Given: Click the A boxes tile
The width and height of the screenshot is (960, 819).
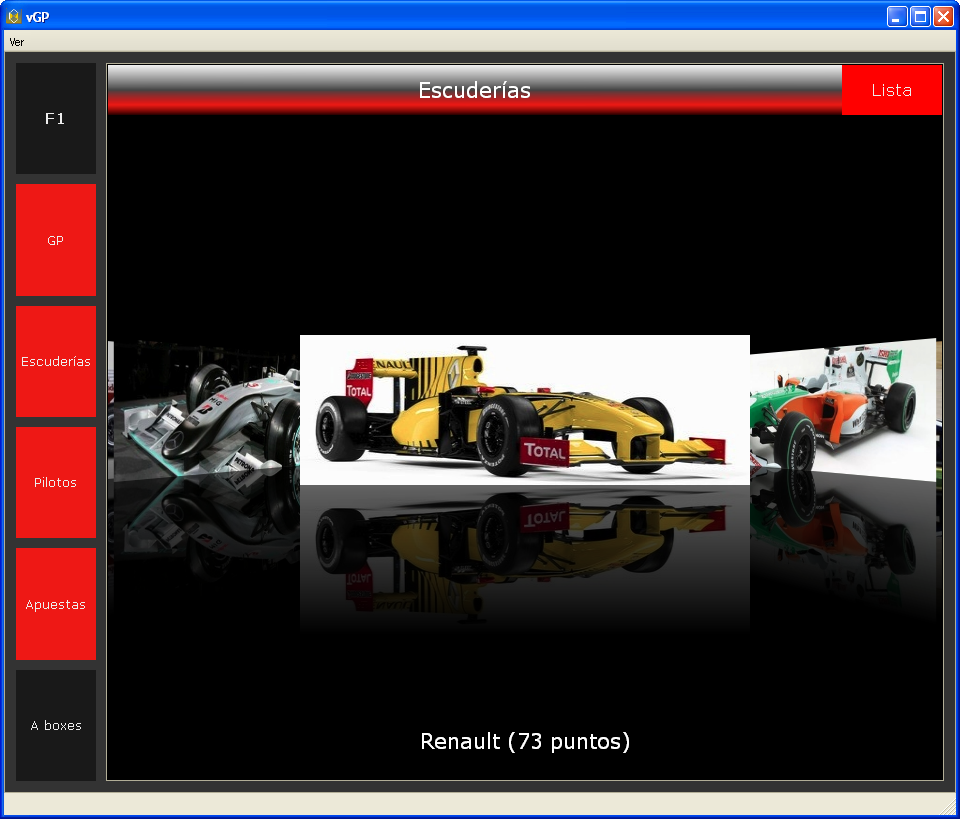Looking at the screenshot, I should click(x=56, y=725).
